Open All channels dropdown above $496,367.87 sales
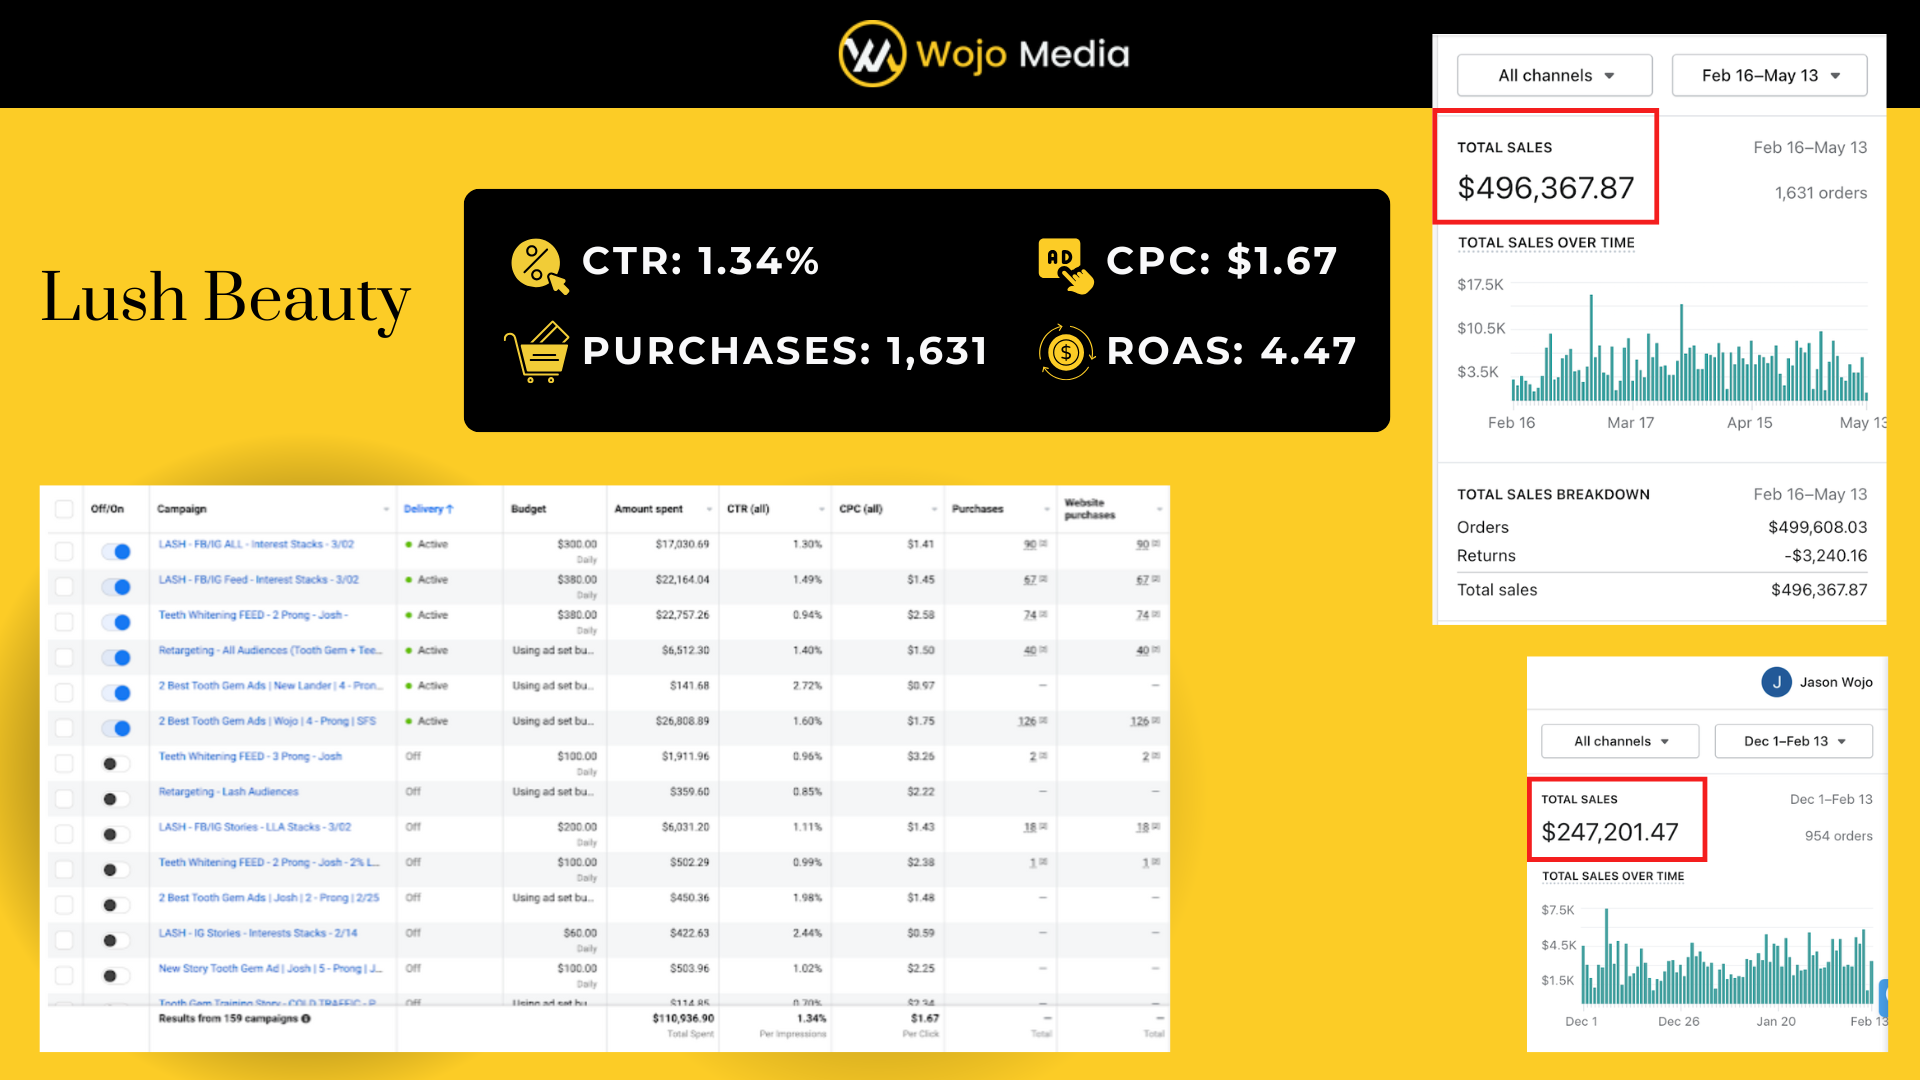Screen dimensions: 1920x1080 tap(1554, 76)
